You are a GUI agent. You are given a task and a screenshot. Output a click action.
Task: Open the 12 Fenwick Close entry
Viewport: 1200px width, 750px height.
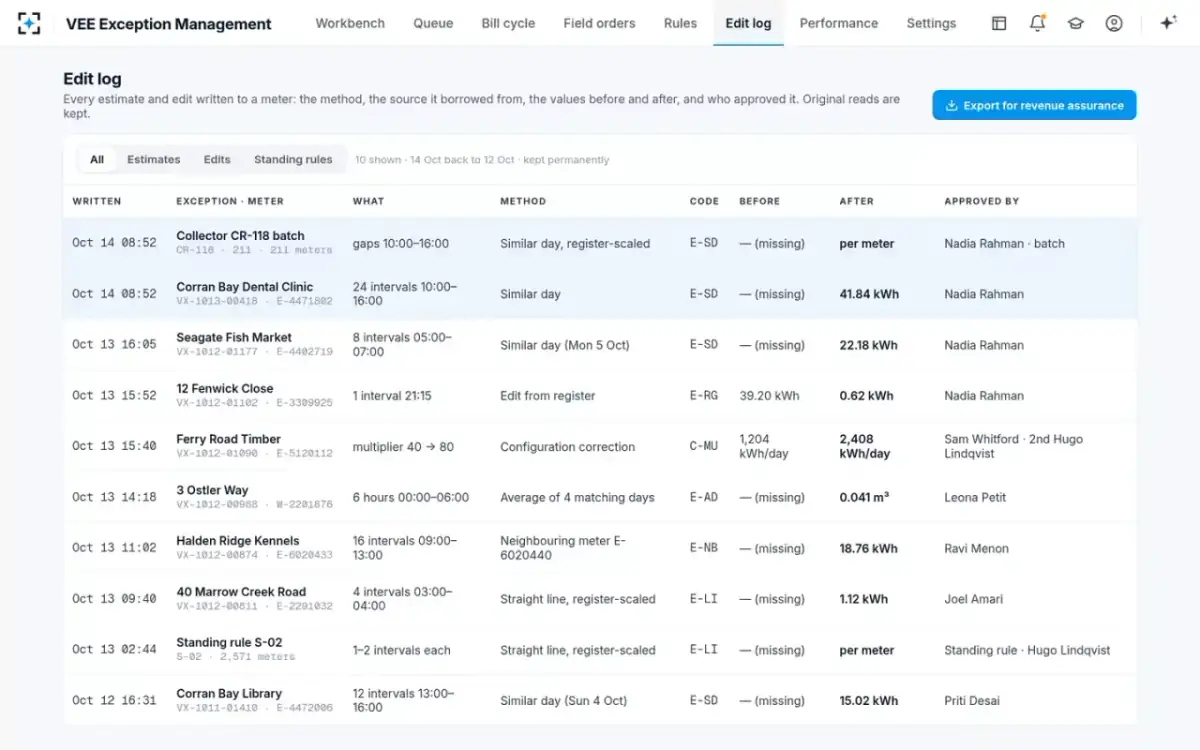coord(600,395)
